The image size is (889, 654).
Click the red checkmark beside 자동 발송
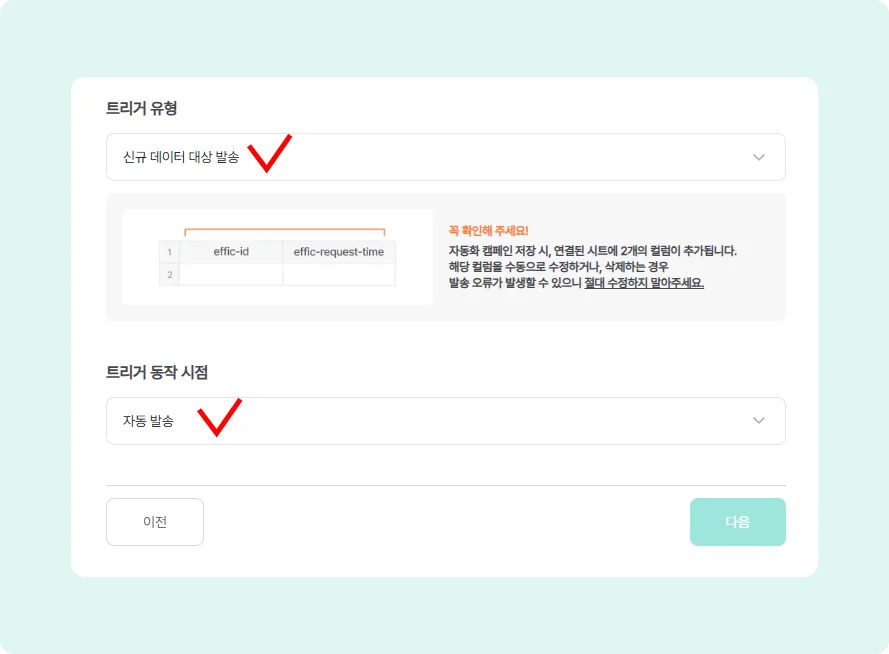click(219, 416)
